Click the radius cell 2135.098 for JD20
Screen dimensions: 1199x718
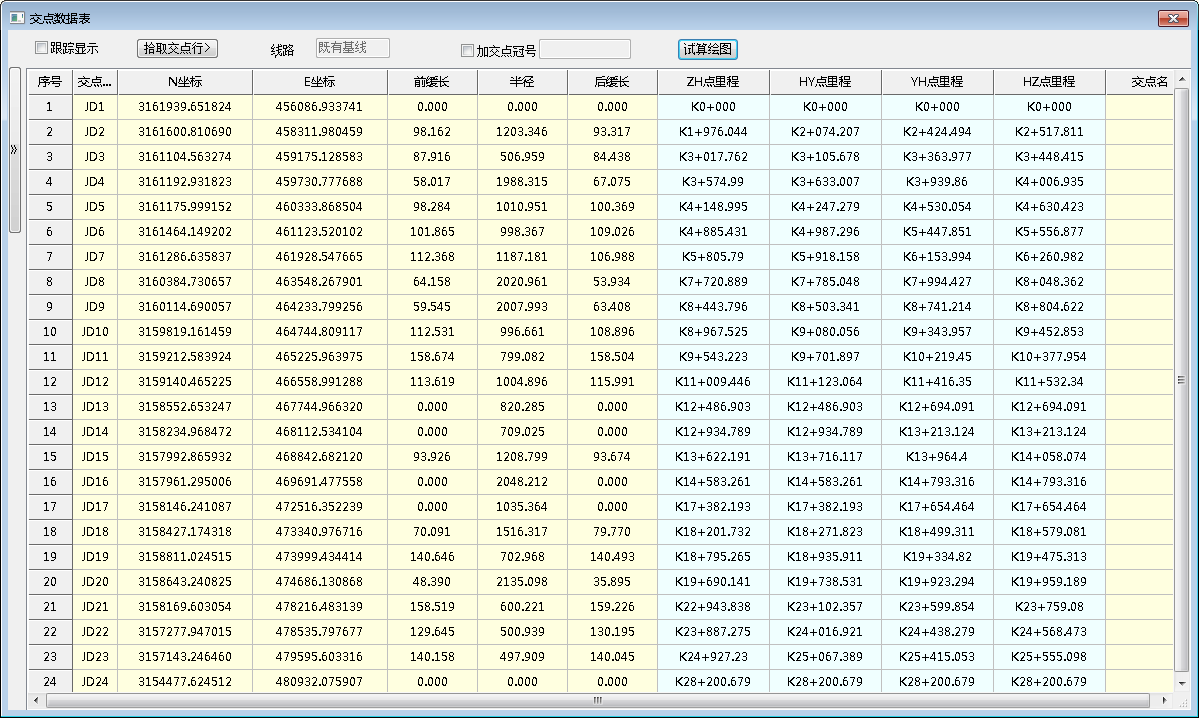(522, 582)
